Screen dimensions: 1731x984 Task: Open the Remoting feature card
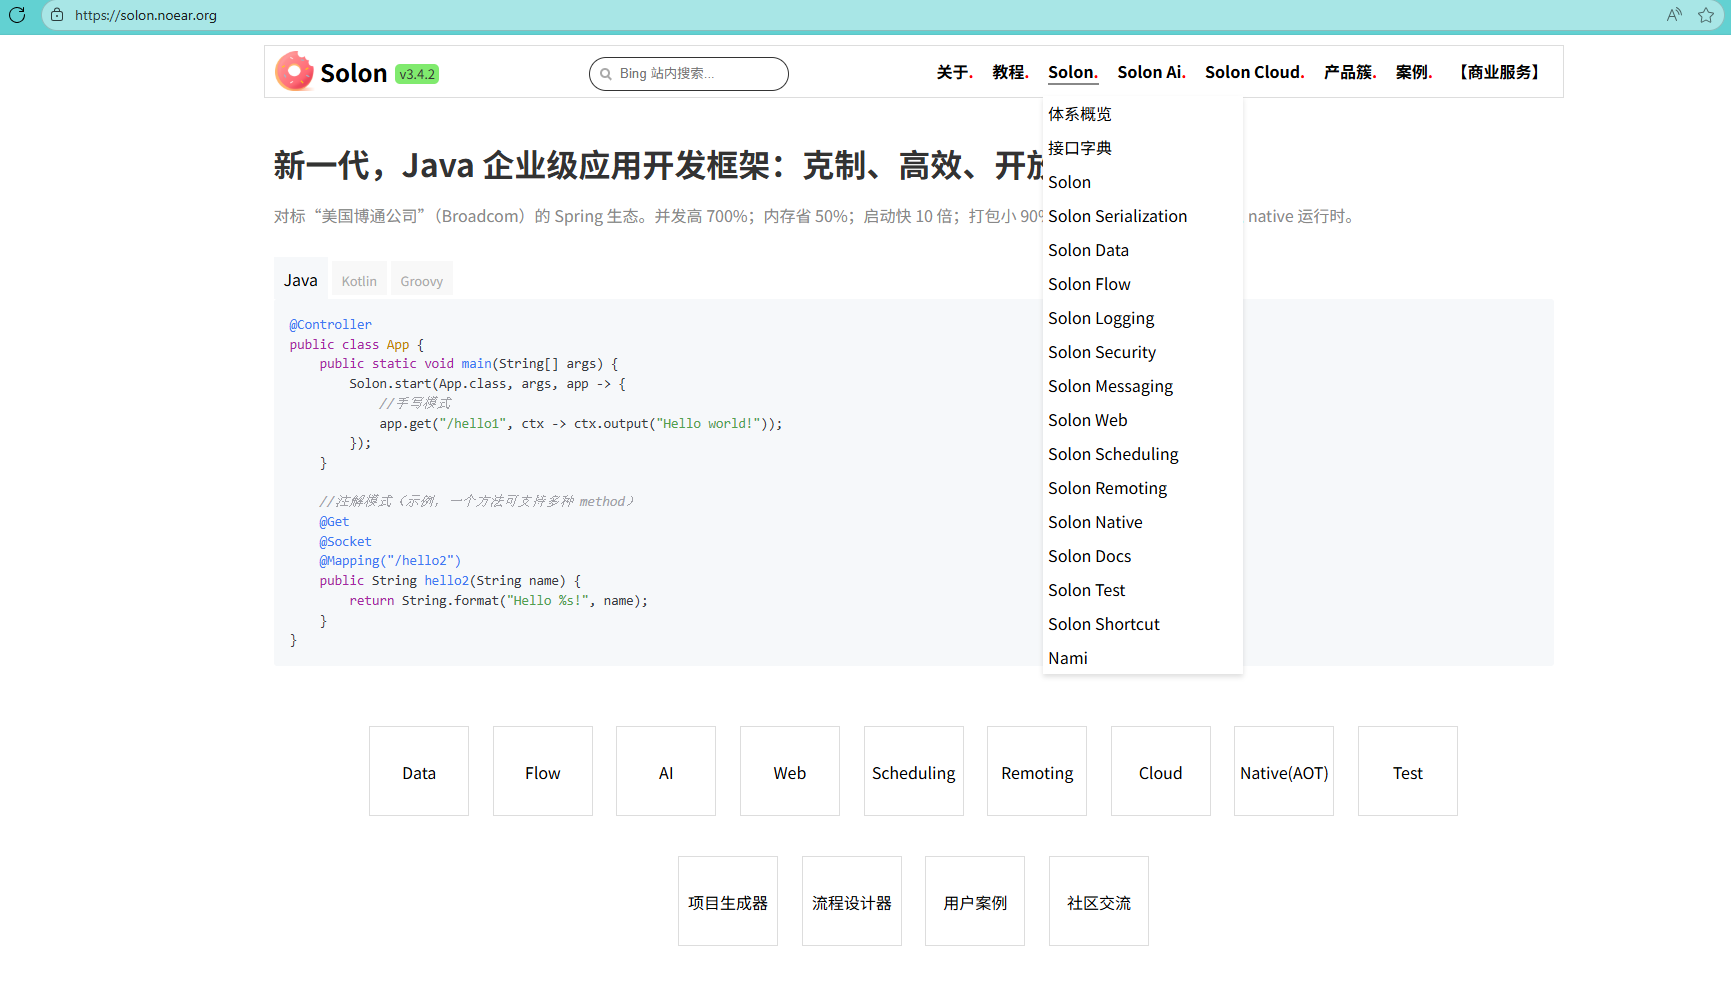click(x=1037, y=771)
